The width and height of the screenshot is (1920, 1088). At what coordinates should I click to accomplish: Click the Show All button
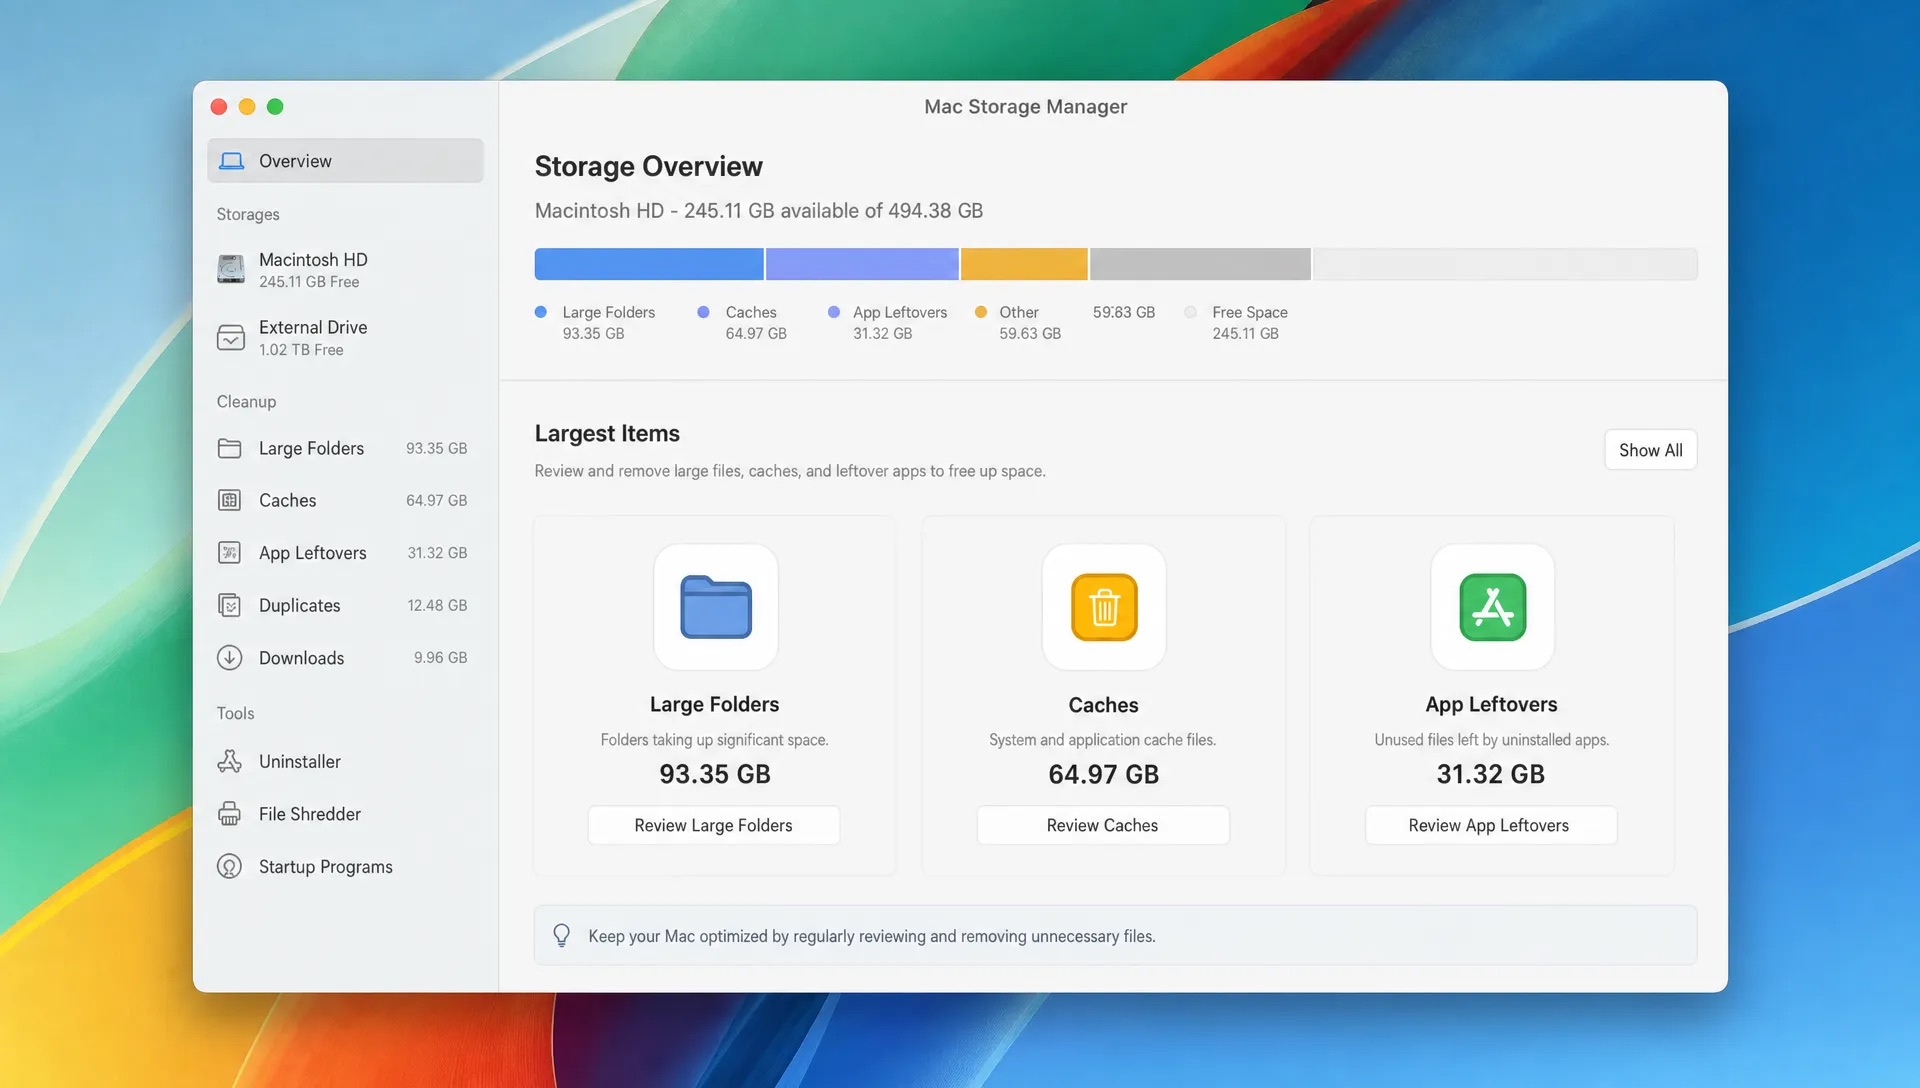click(x=1650, y=450)
